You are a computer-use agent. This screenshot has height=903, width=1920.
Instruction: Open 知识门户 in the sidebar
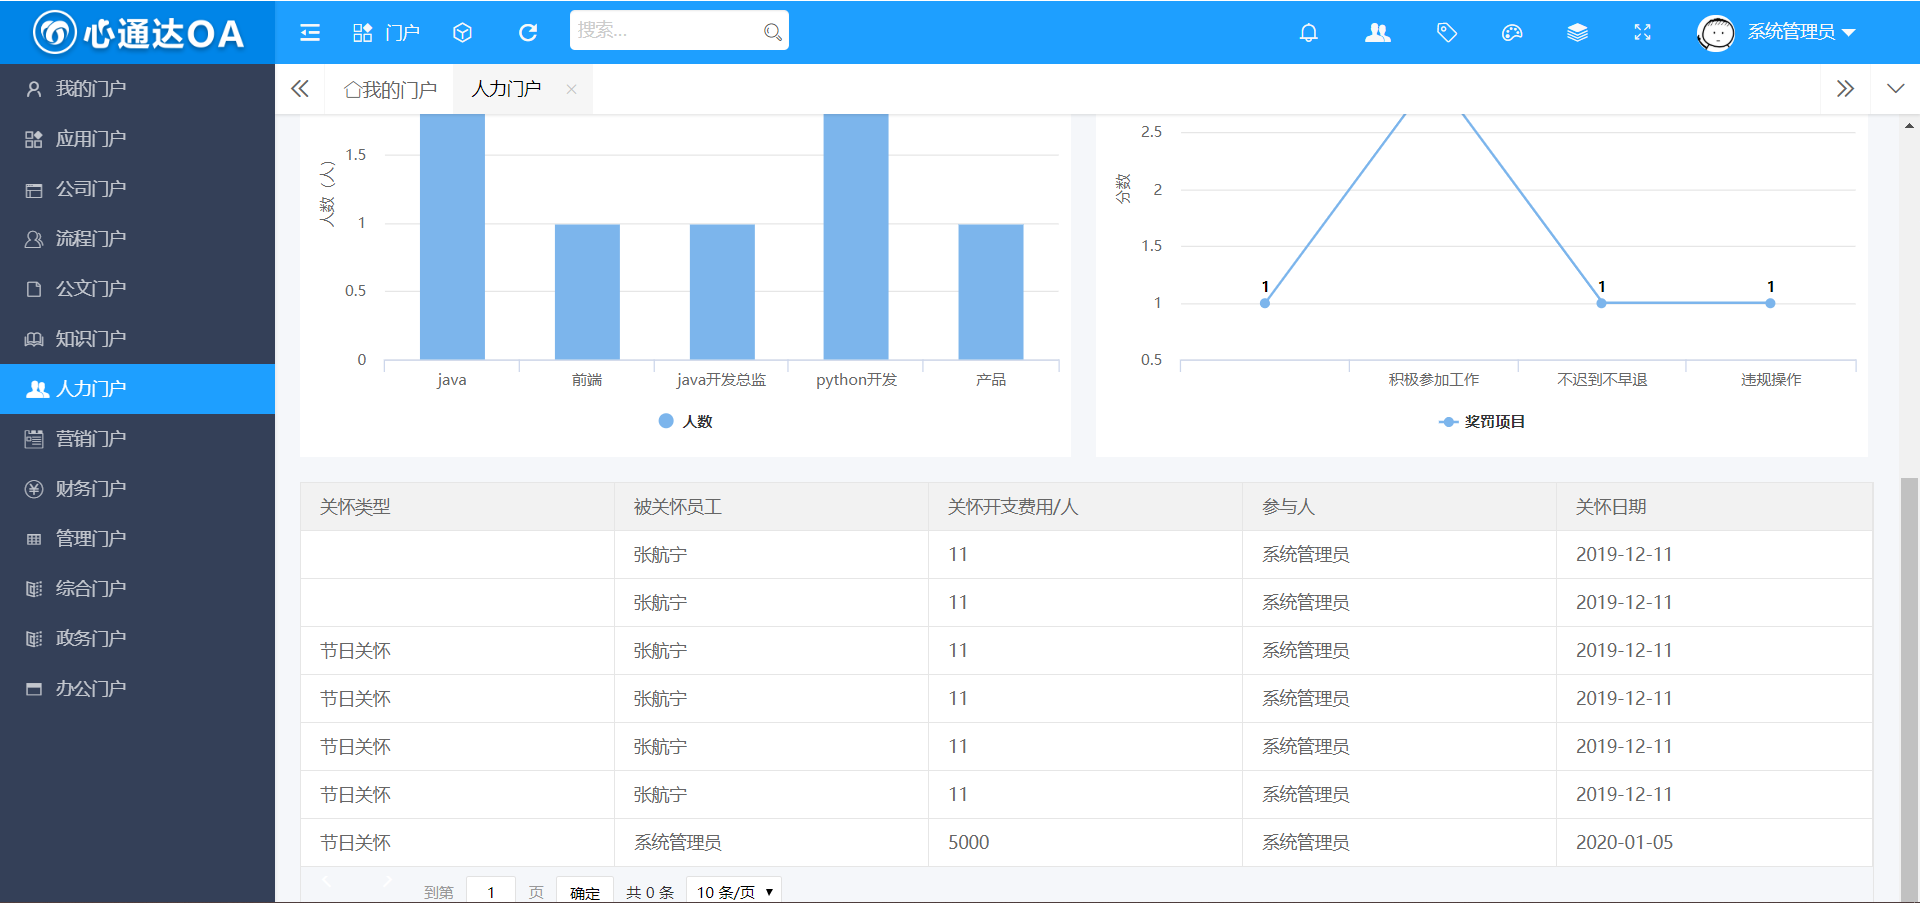137,339
